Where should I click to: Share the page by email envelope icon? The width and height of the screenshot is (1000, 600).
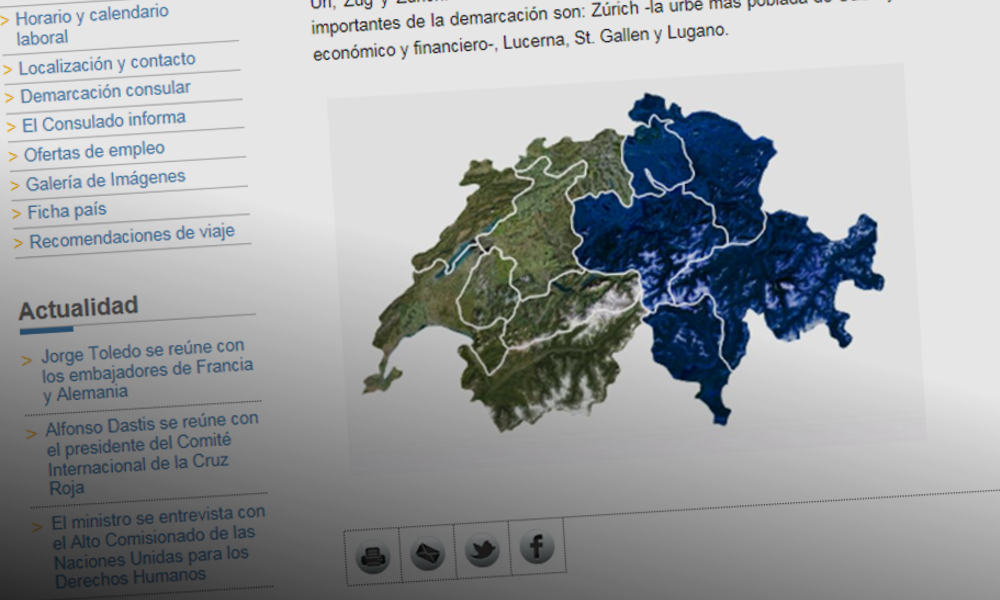pyautogui.click(x=427, y=552)
